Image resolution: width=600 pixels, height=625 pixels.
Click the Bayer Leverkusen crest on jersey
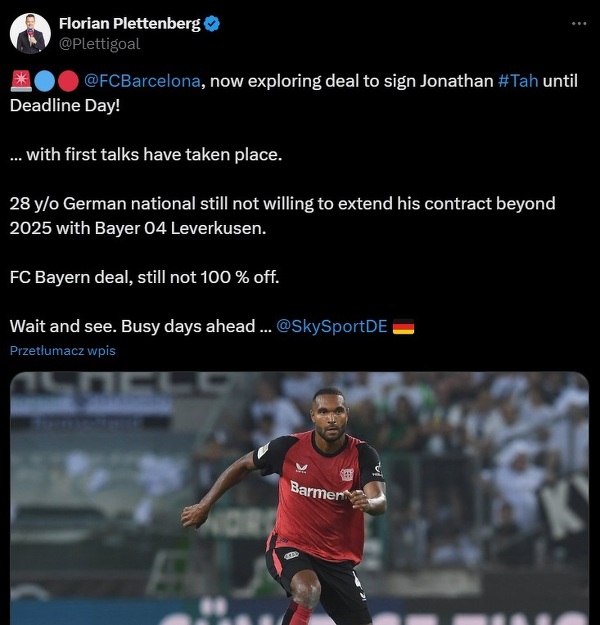tap(347, 474)
